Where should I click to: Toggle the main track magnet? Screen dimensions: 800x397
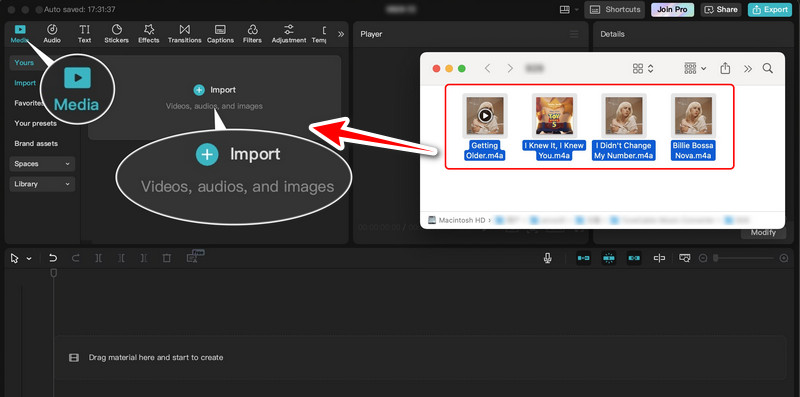(583, 258)
